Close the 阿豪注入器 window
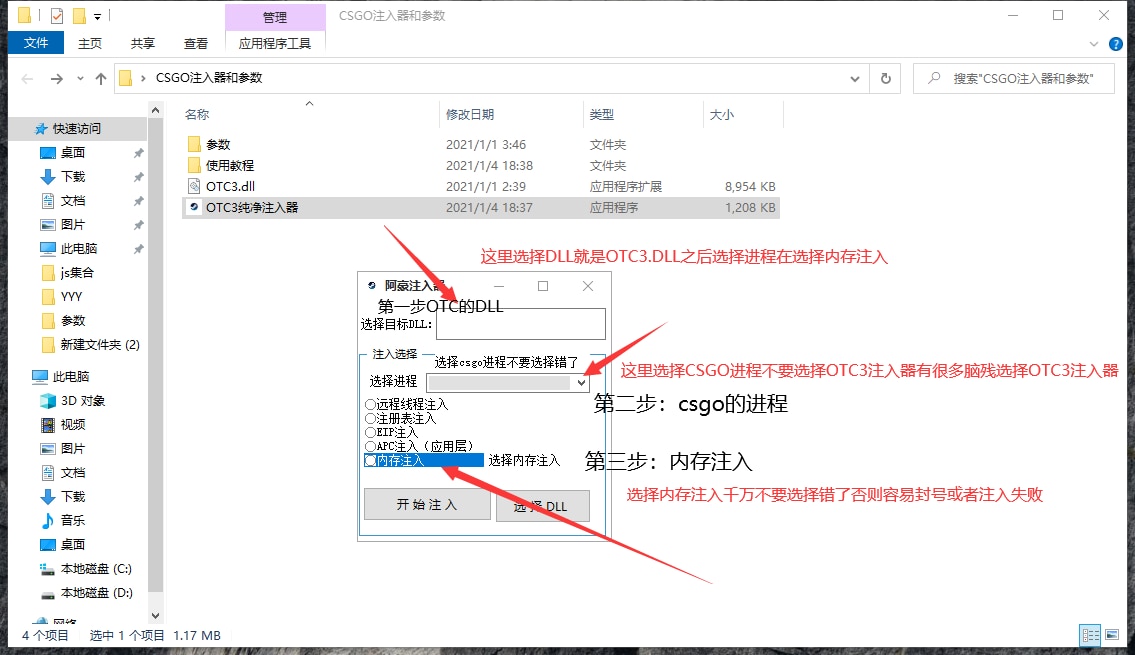The width and height of the screenshot is (1135, 655). [x=588, y=286]
